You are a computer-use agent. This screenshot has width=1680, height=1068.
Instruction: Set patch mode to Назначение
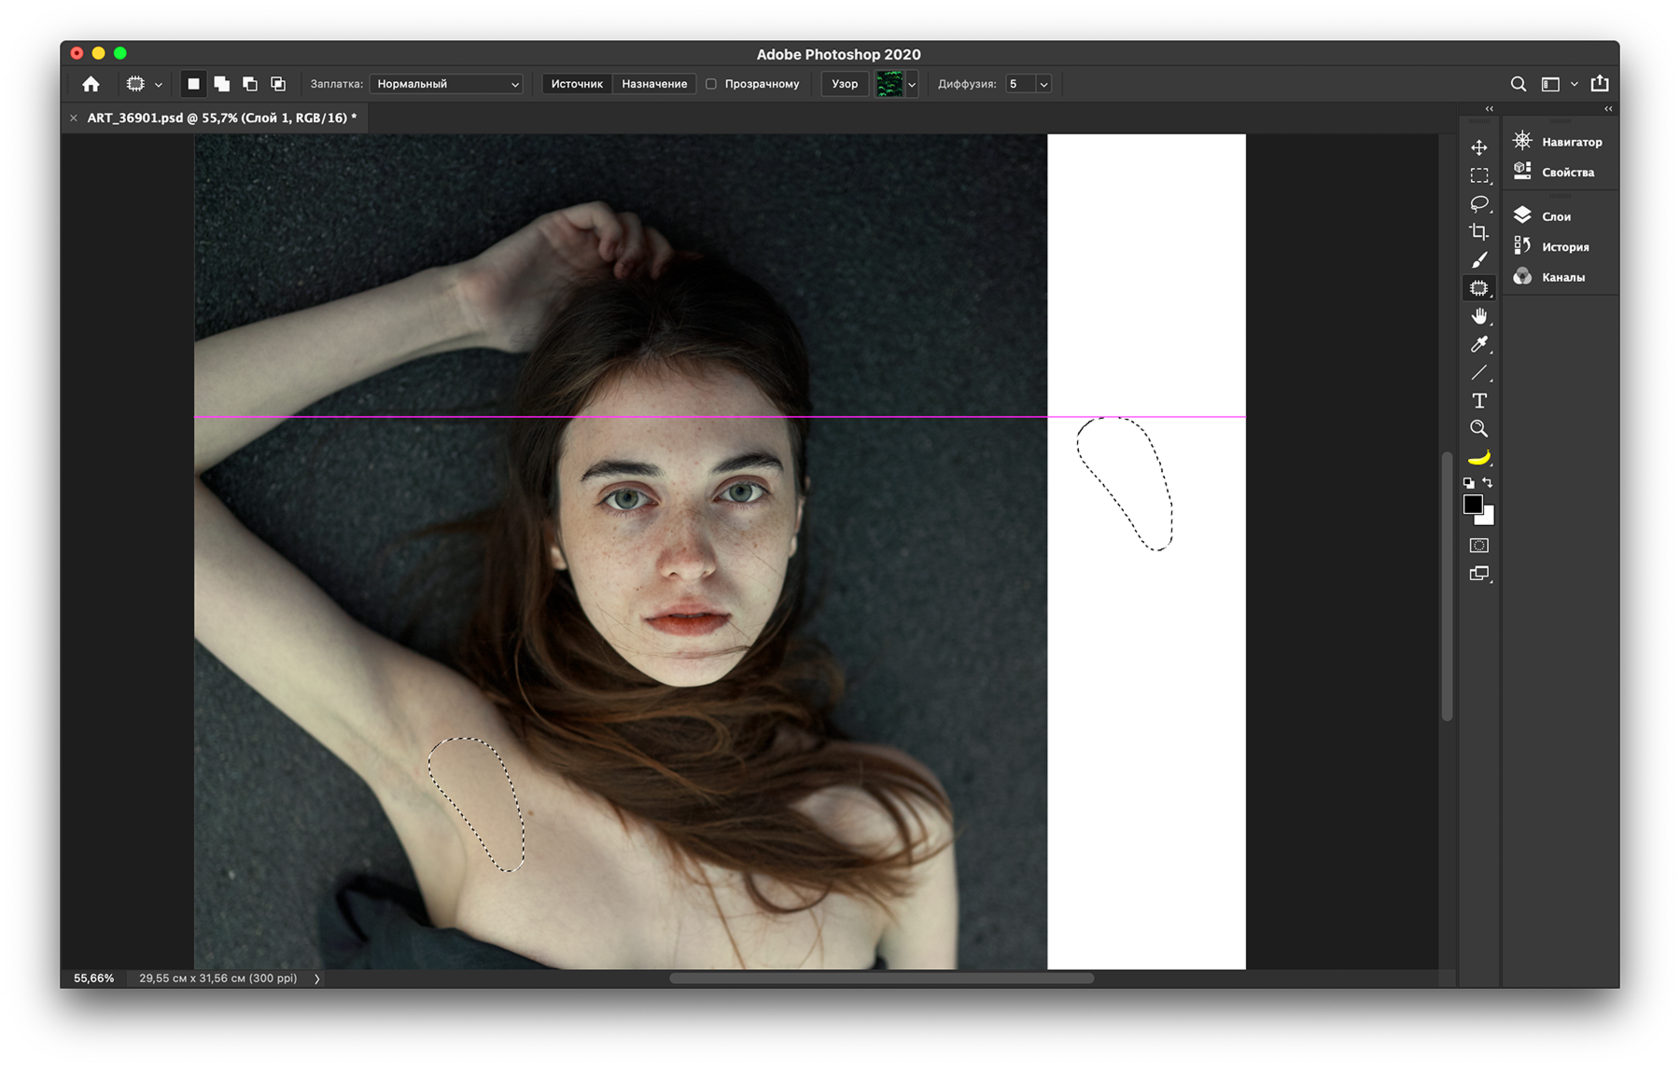(x=654, y=84)
